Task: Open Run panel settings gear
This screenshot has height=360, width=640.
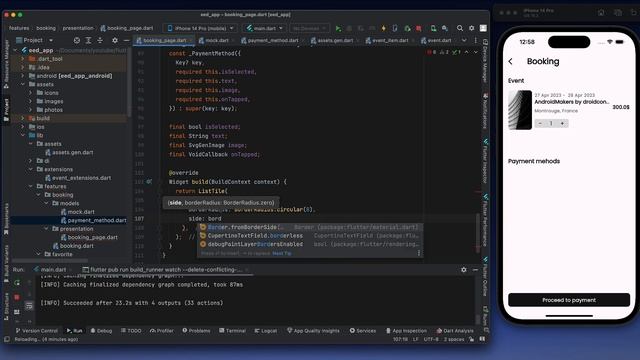Action: tap(464, 269)
